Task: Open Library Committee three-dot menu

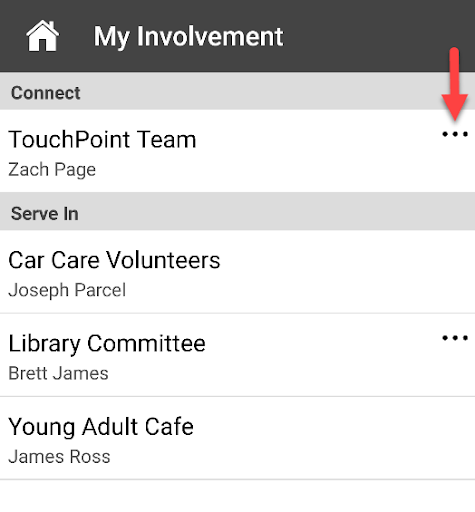Action: 455,338
